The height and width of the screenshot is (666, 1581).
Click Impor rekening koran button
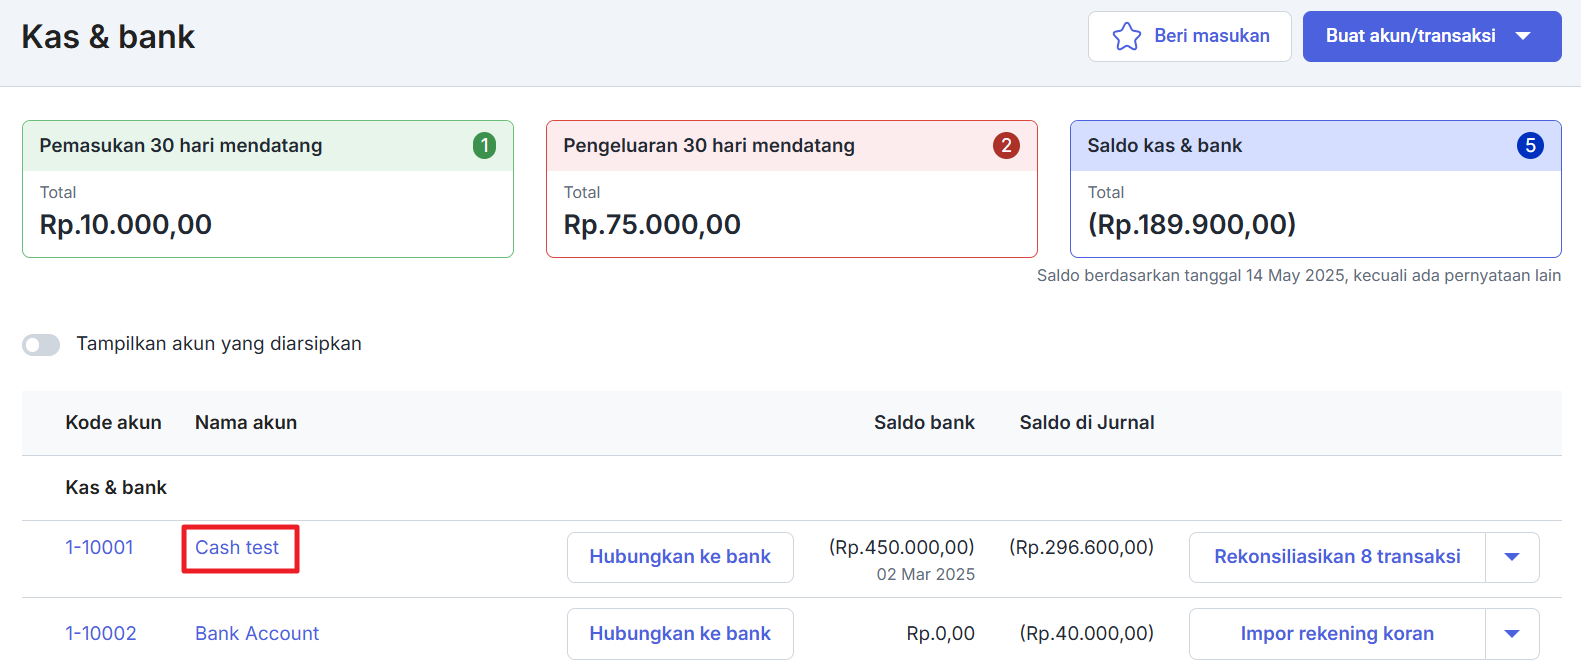click(x=1337, y=634)
